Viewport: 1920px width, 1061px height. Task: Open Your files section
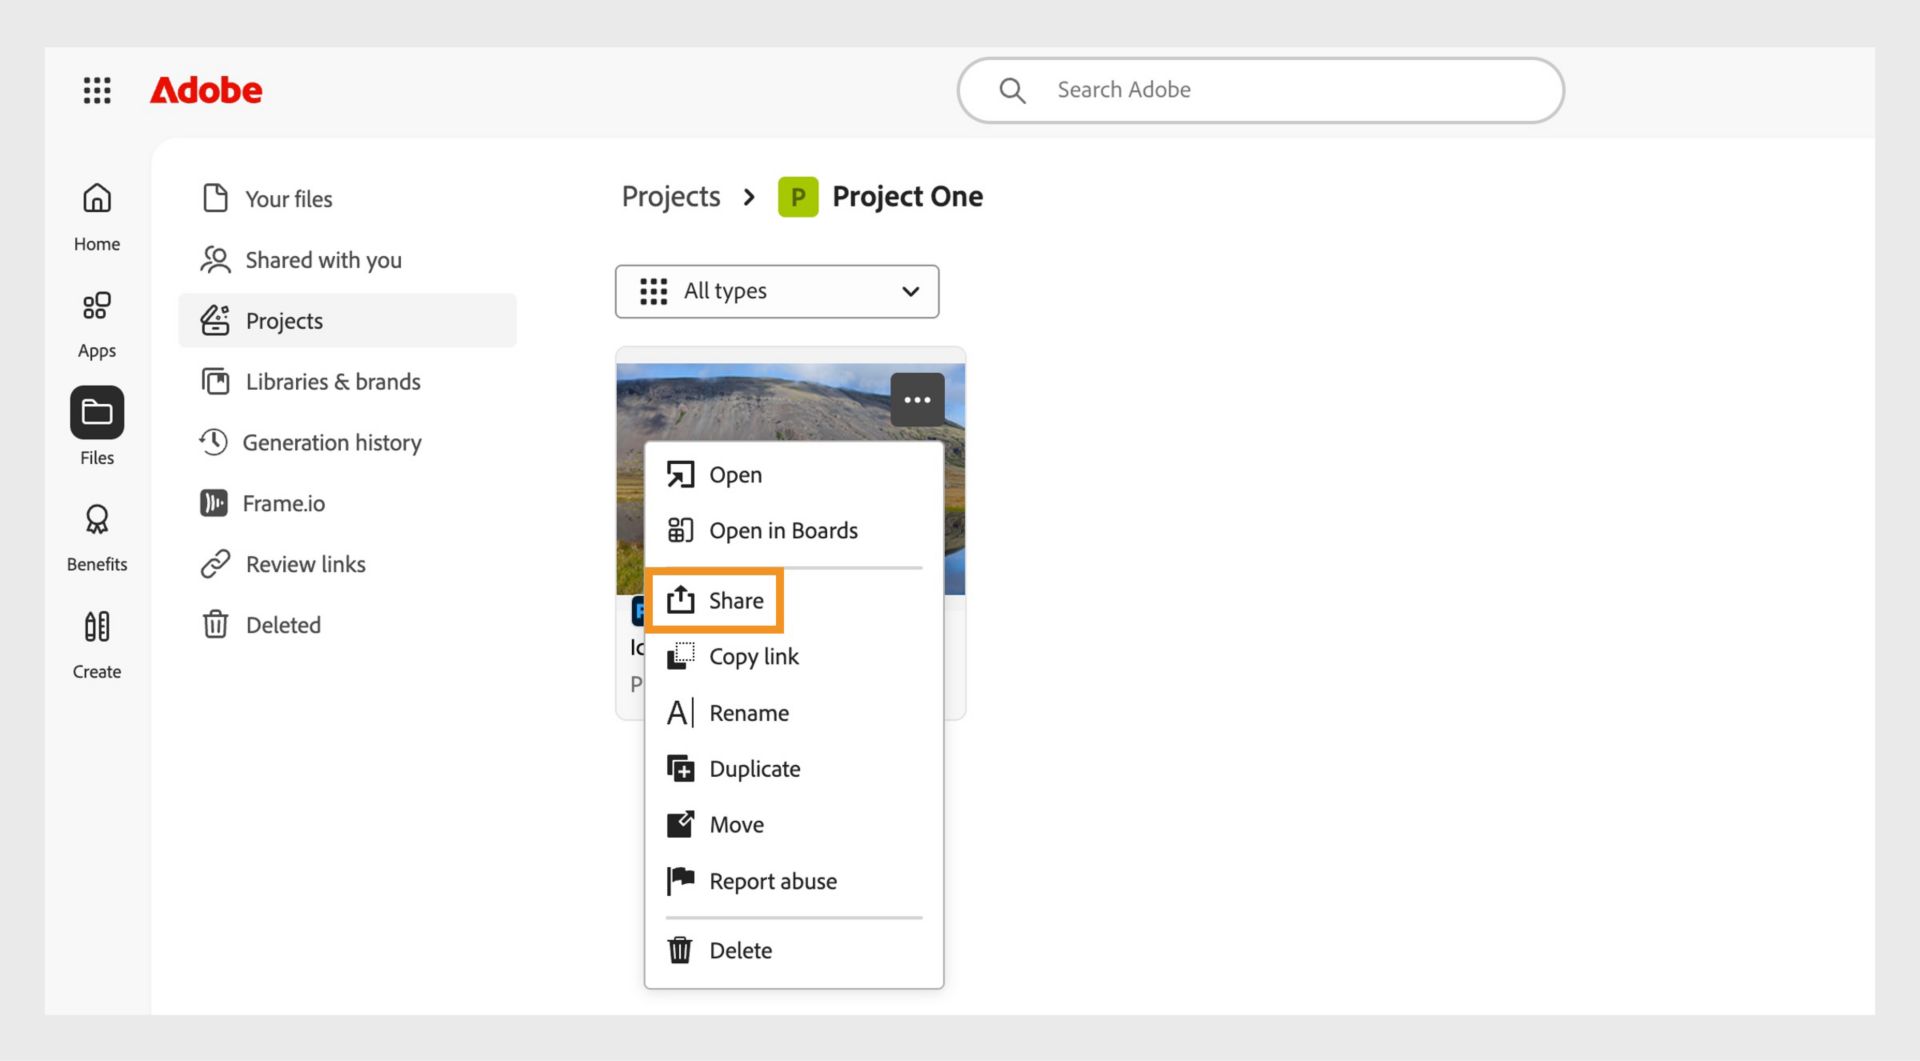coord(347,199)
